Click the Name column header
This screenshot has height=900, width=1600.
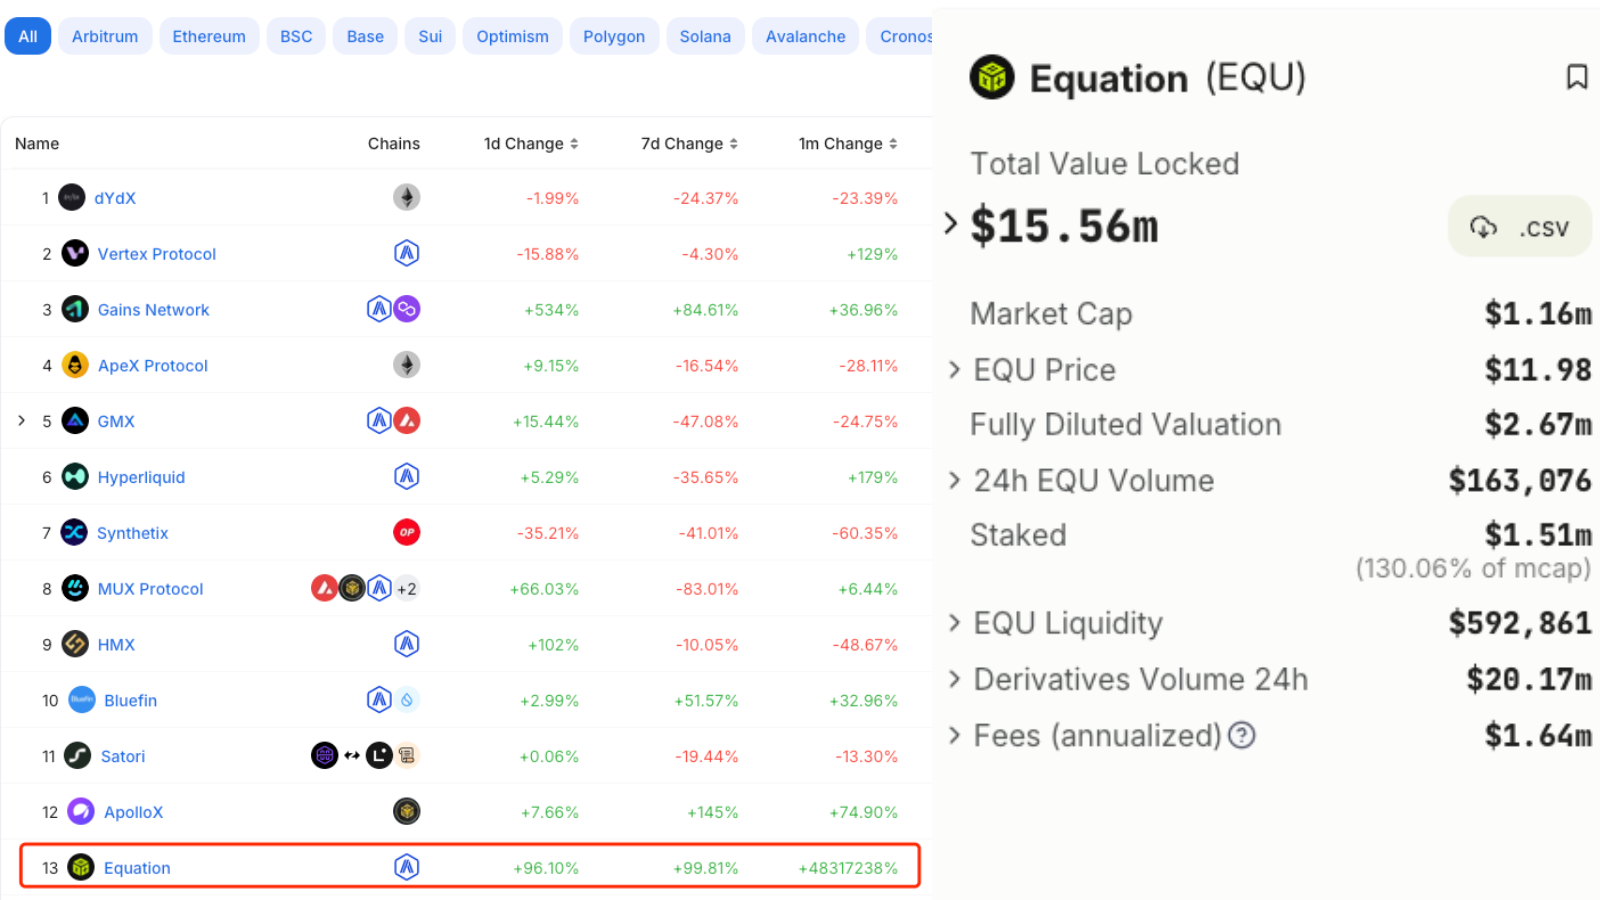click(x=37, y=144)
